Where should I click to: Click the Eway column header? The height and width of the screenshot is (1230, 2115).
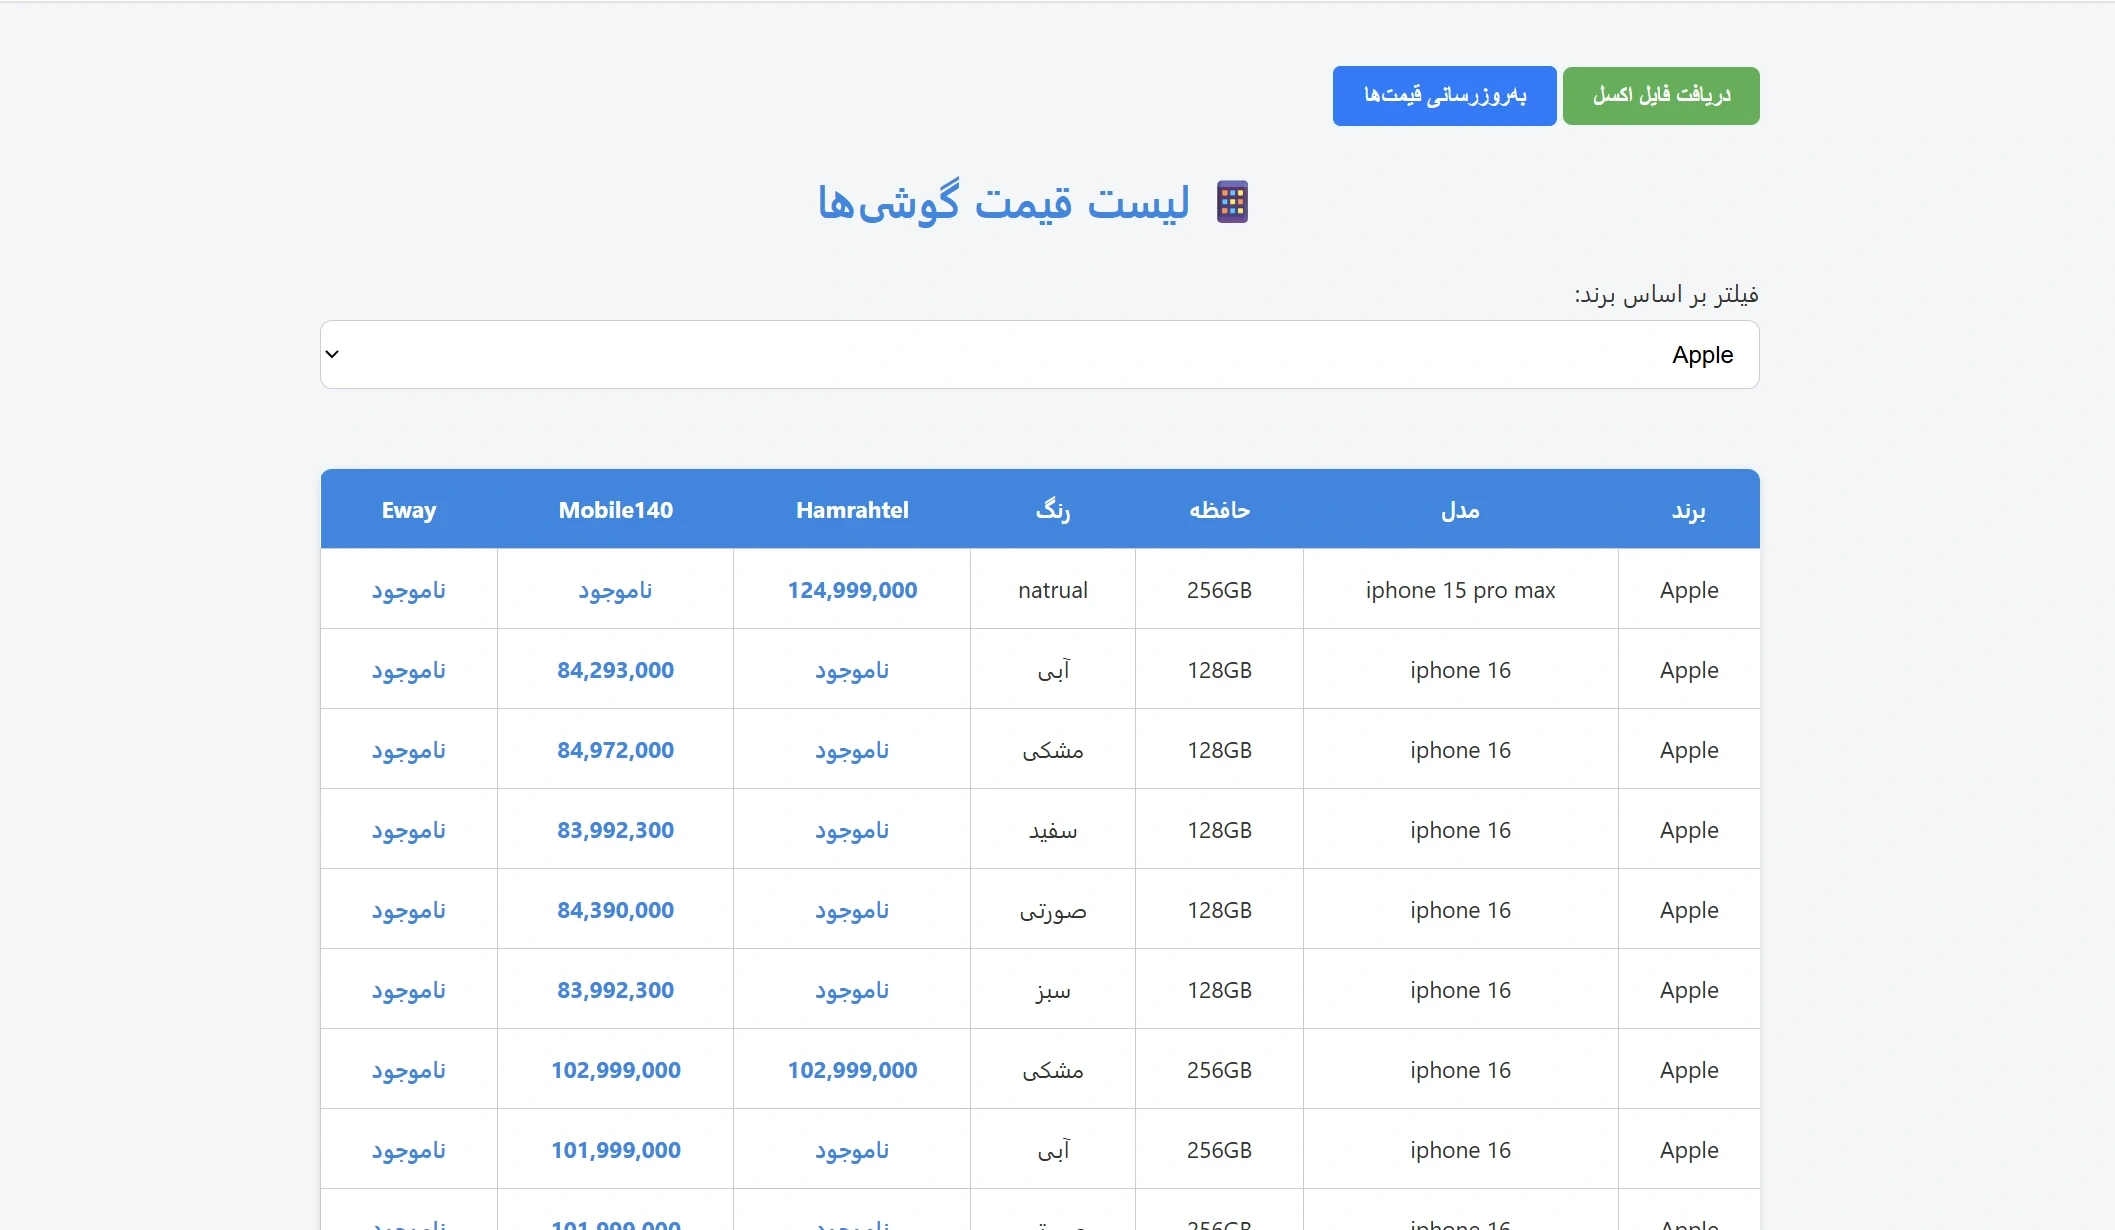[409, 510]
